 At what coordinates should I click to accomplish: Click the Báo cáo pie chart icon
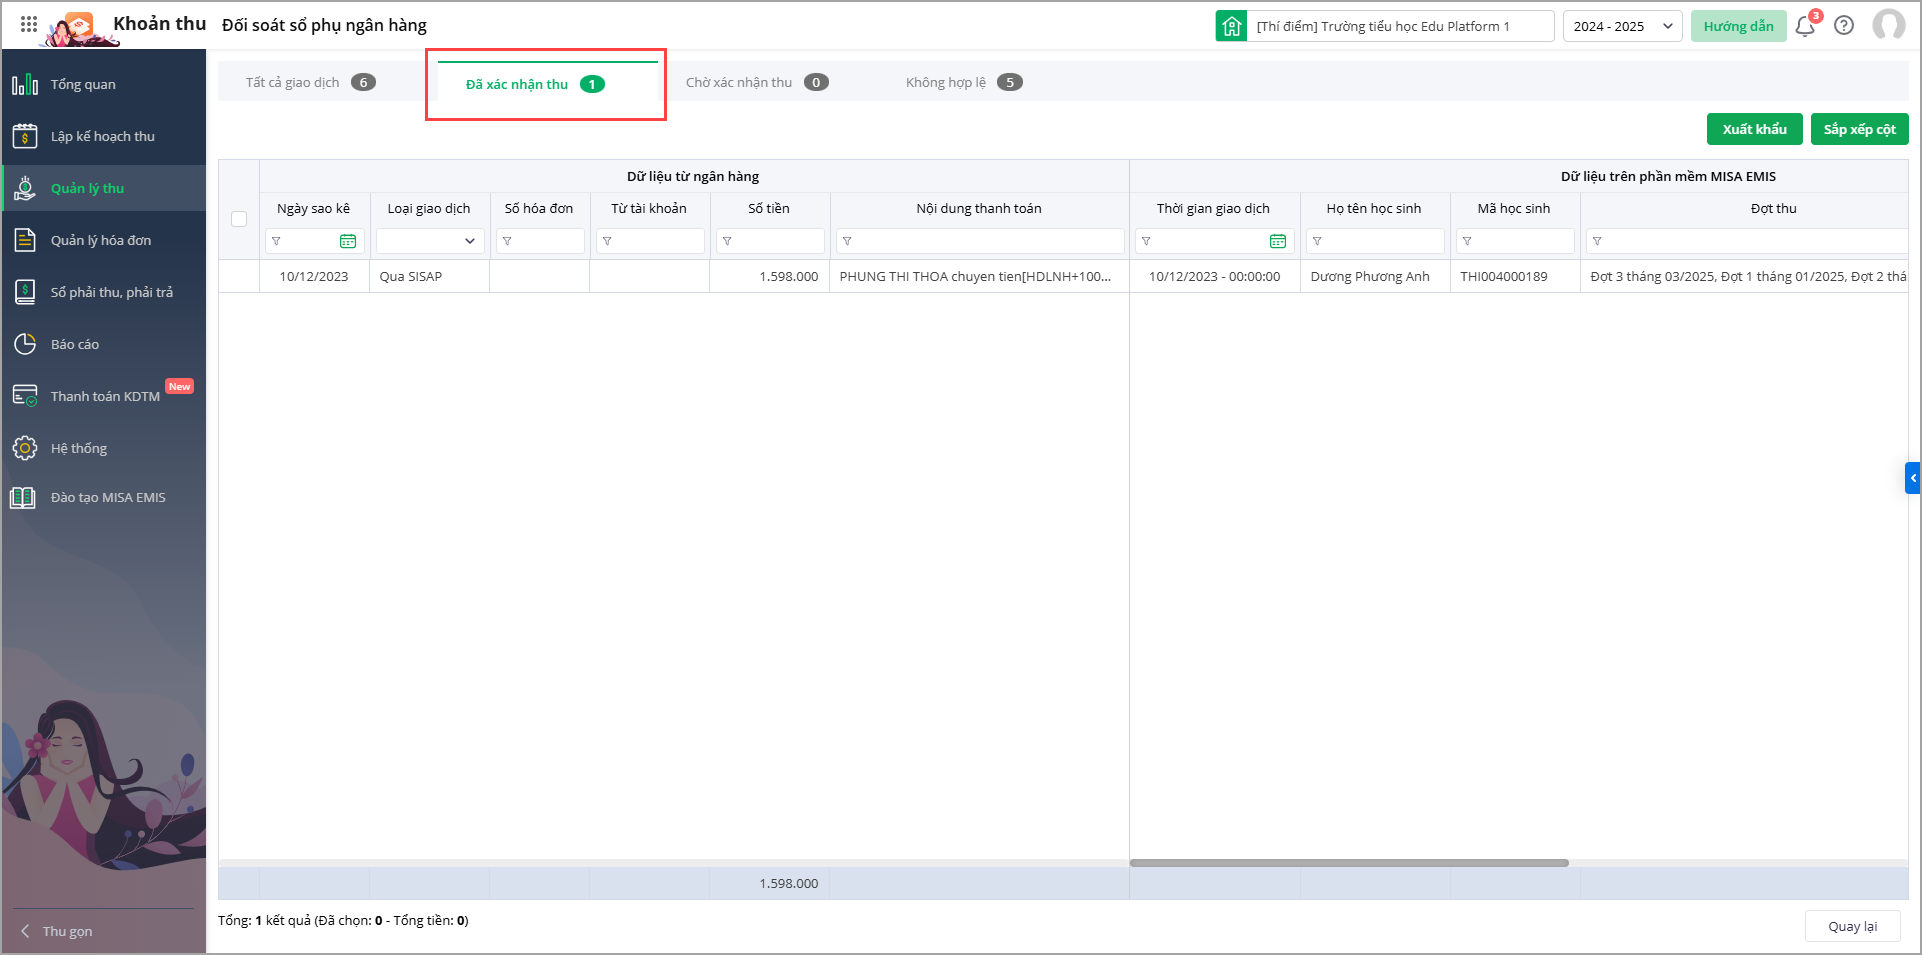pos(25,344)
